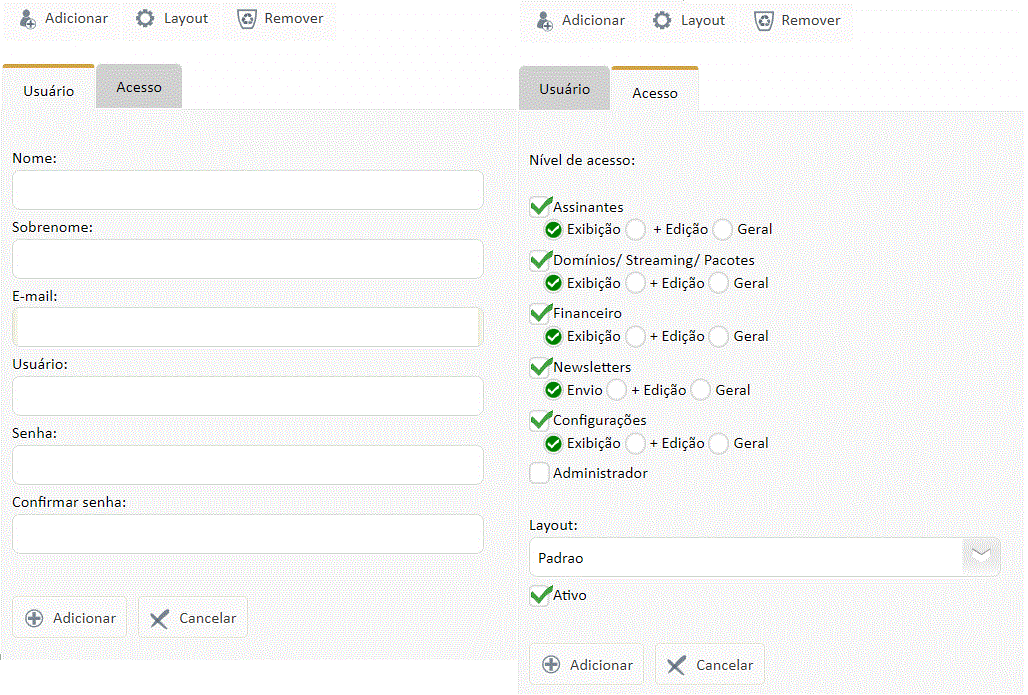Open the Layout dropdown showing Padrao
The image size is (1028, 695).
click(x=981, y=557)
